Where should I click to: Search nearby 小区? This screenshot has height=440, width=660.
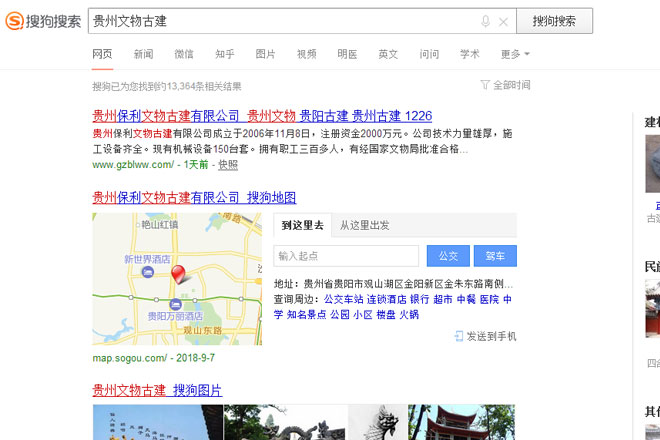(363, 315)
